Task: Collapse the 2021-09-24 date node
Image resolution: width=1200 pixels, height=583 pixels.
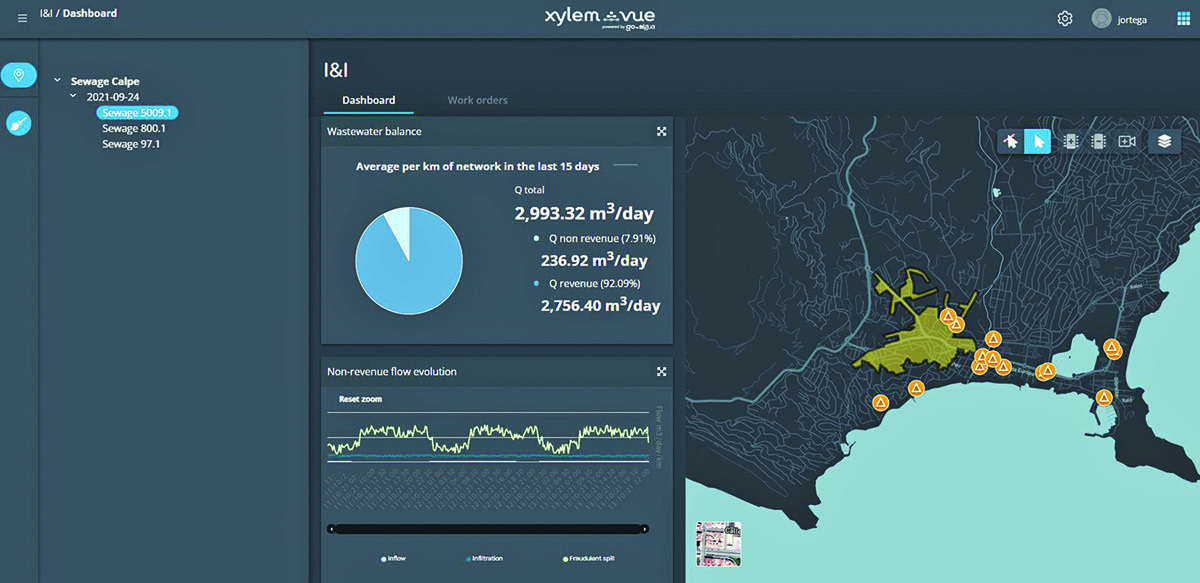Action: coord(72,97)
